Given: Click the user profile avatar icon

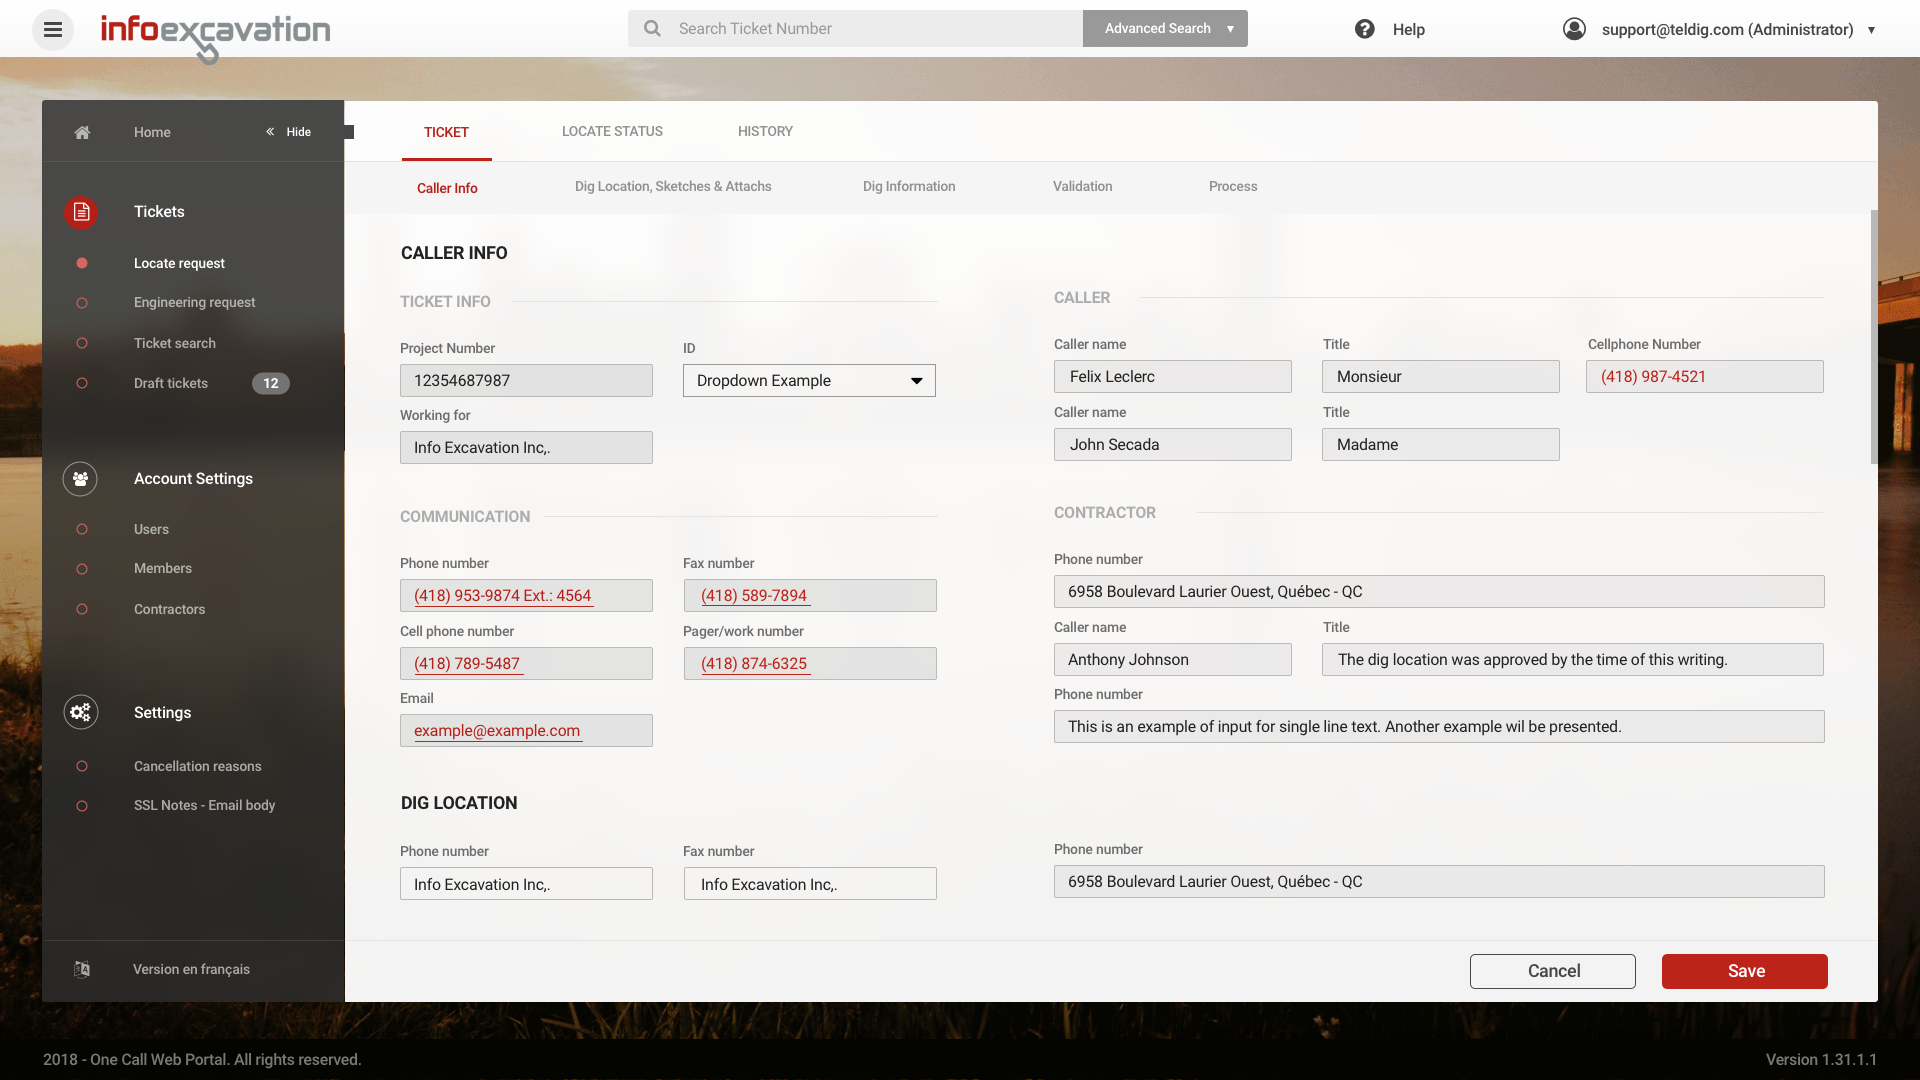Looking at the screenshot, I should pyautogui.click(x=1574, y=29).
